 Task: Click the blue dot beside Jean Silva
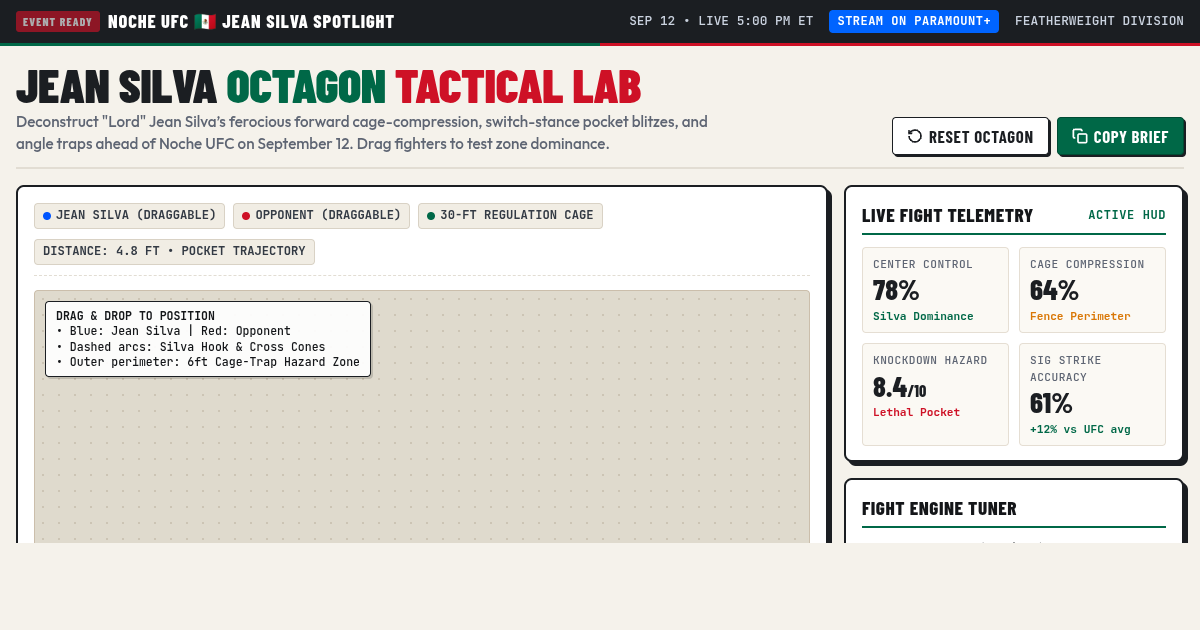[x=47, y=216]
